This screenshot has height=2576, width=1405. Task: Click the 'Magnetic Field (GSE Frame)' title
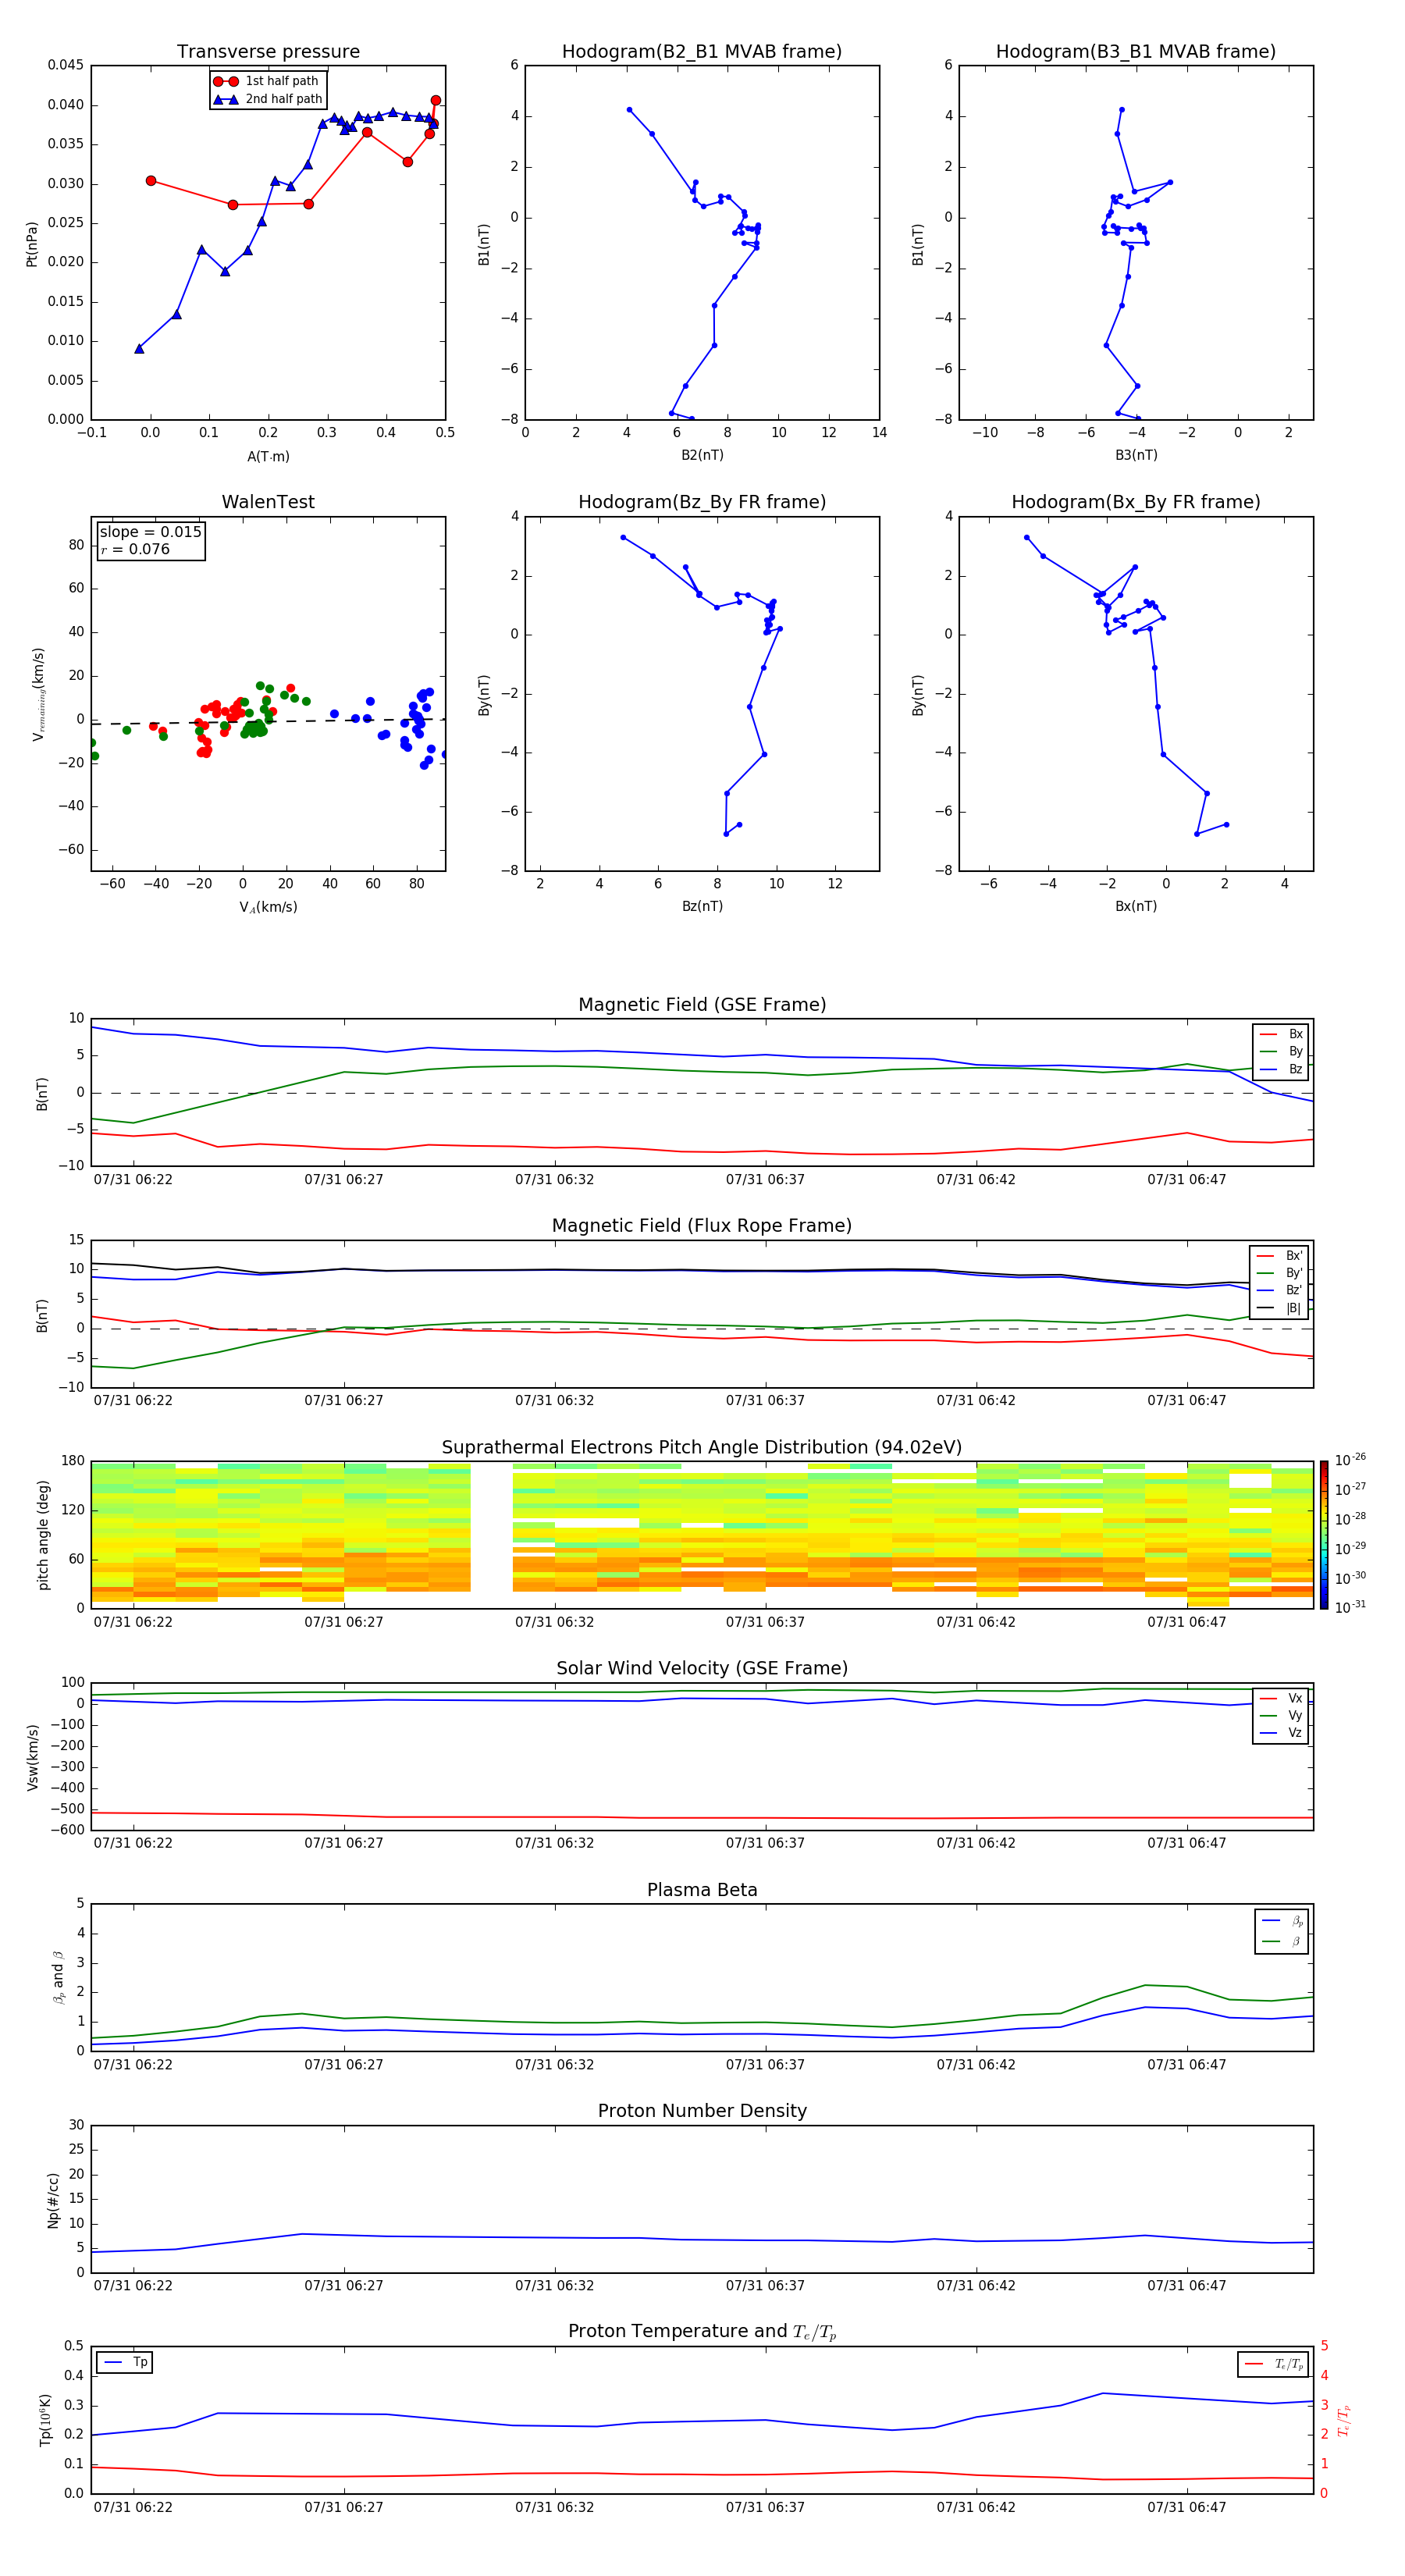click(702, 1005)
